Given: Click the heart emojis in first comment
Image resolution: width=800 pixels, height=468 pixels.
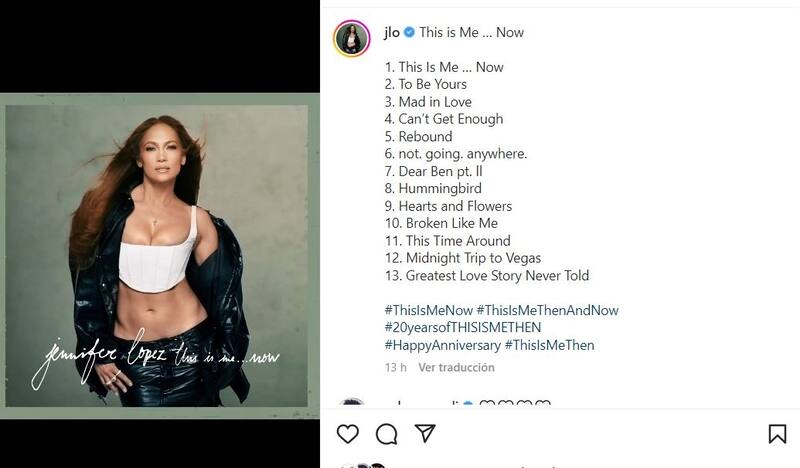Looking at the screenshot, I should point(515,403).
